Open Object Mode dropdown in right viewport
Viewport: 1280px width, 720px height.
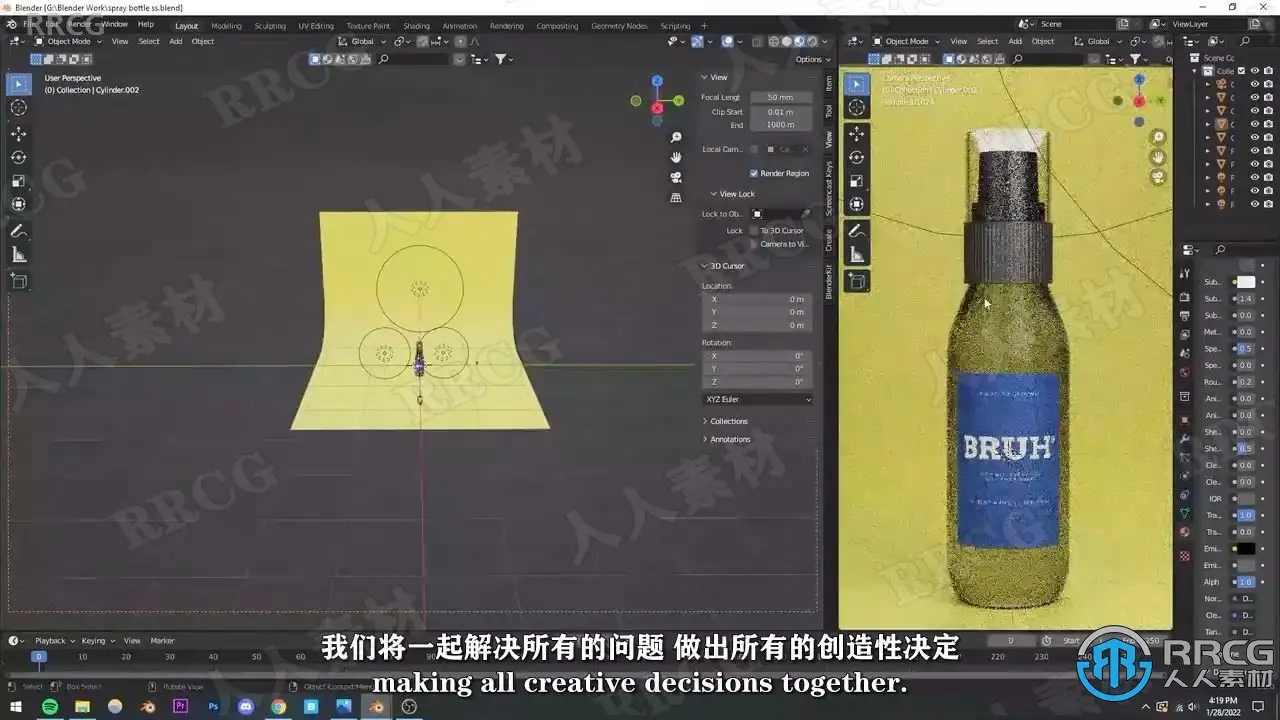(906, 41)
